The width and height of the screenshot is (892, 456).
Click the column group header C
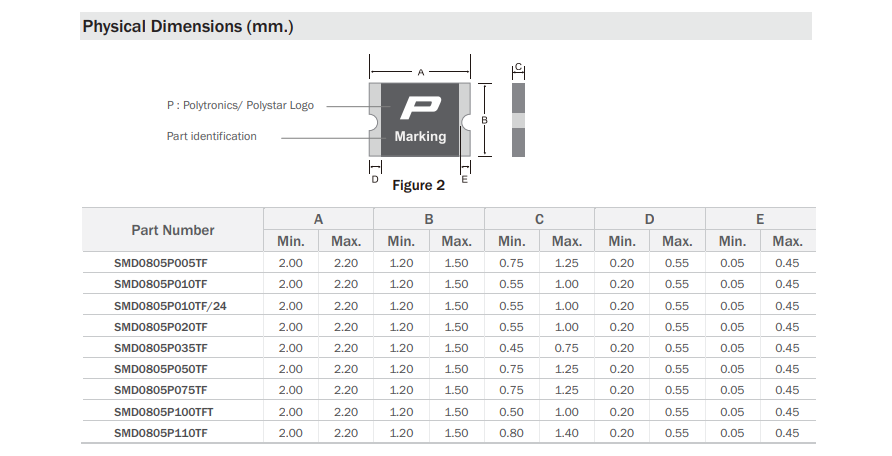pyautogui.click(x=539, y=219)
